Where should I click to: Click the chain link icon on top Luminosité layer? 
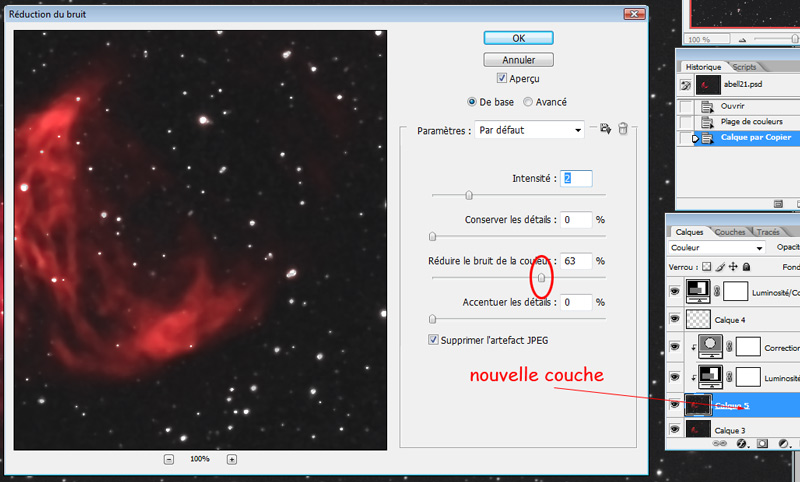coord(717,291)
